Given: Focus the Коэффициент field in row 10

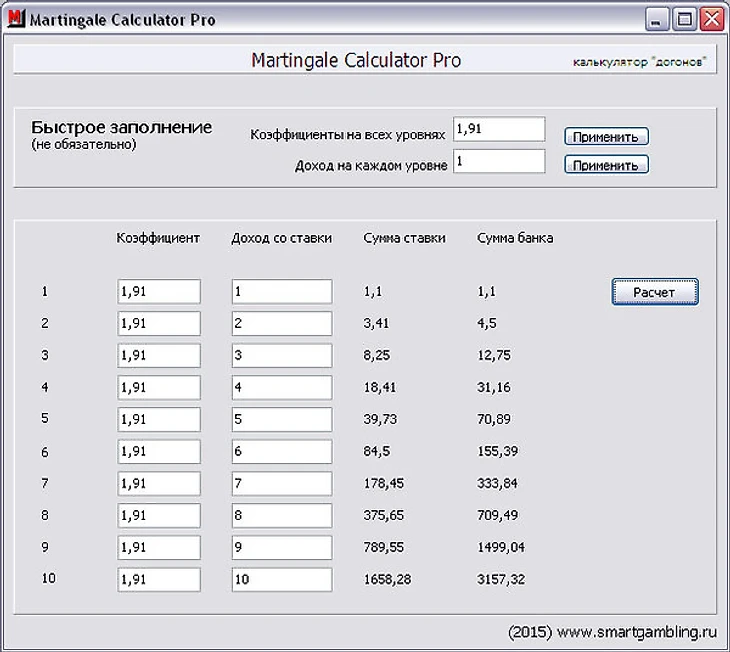Looking at the screenshot, I should coord(158,579).
